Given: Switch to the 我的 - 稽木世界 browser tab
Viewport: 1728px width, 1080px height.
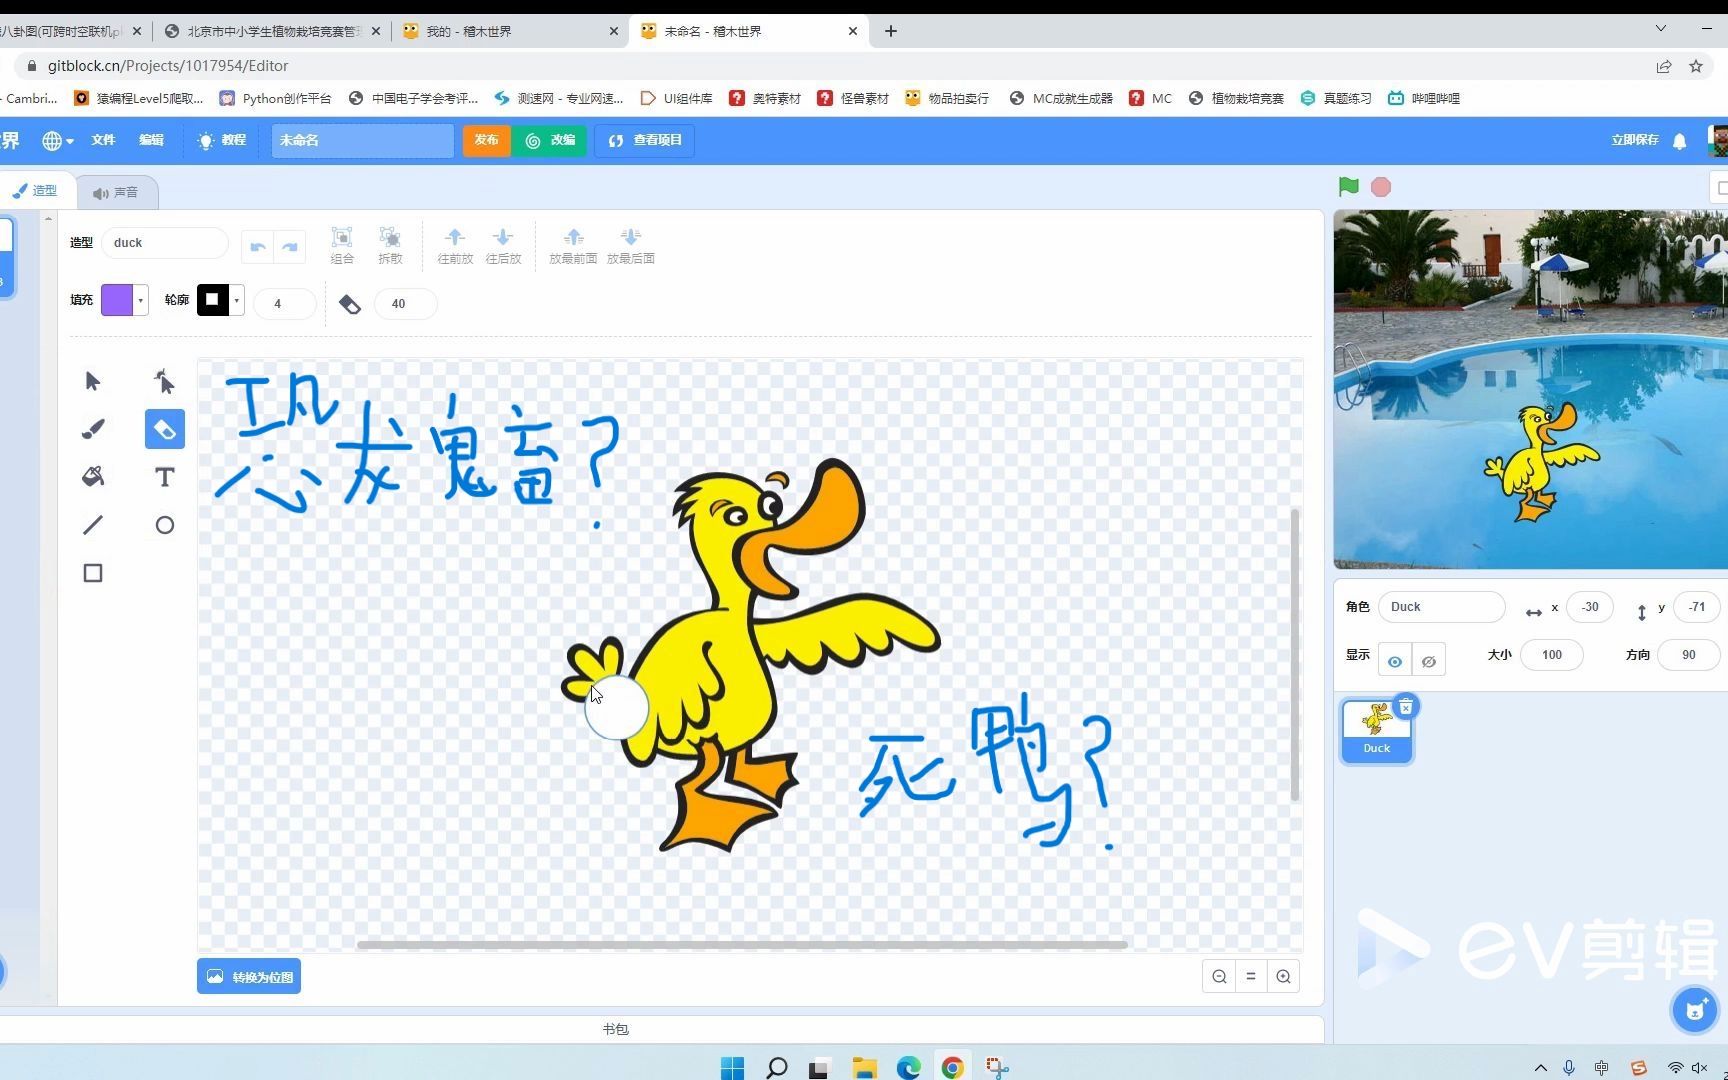Looking at the screenshot, I should tap(510, 31).
